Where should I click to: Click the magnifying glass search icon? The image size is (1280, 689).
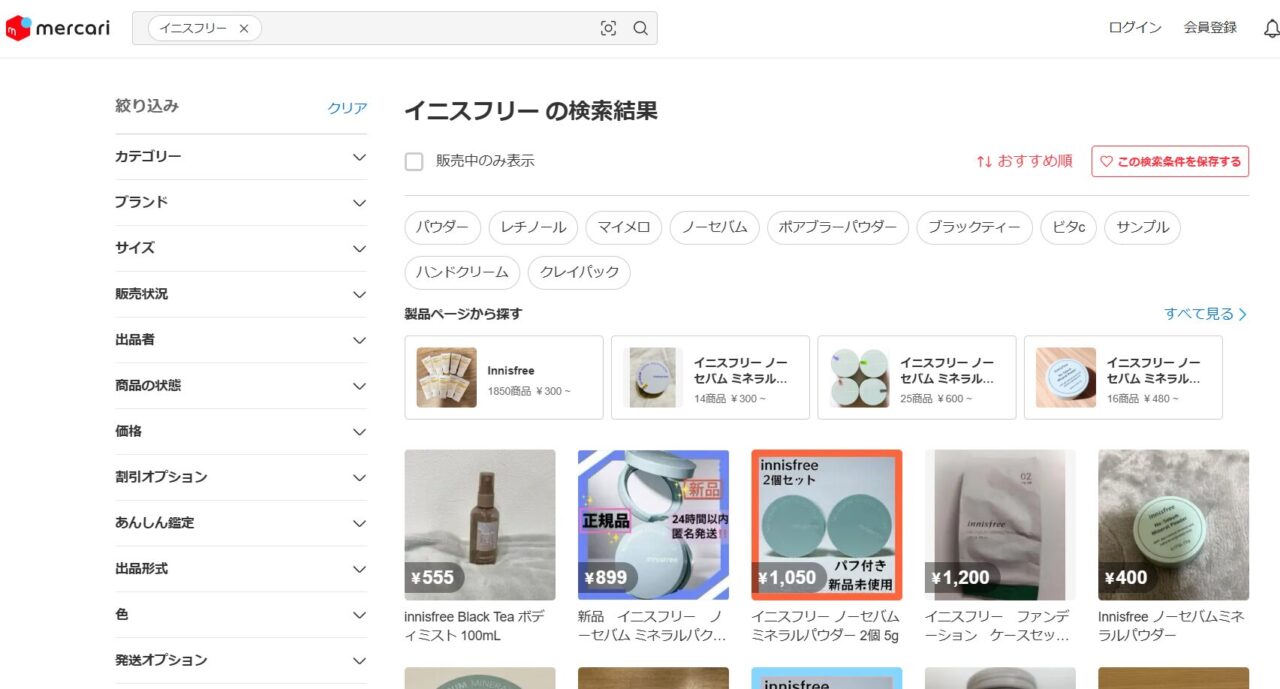(641, 29)
